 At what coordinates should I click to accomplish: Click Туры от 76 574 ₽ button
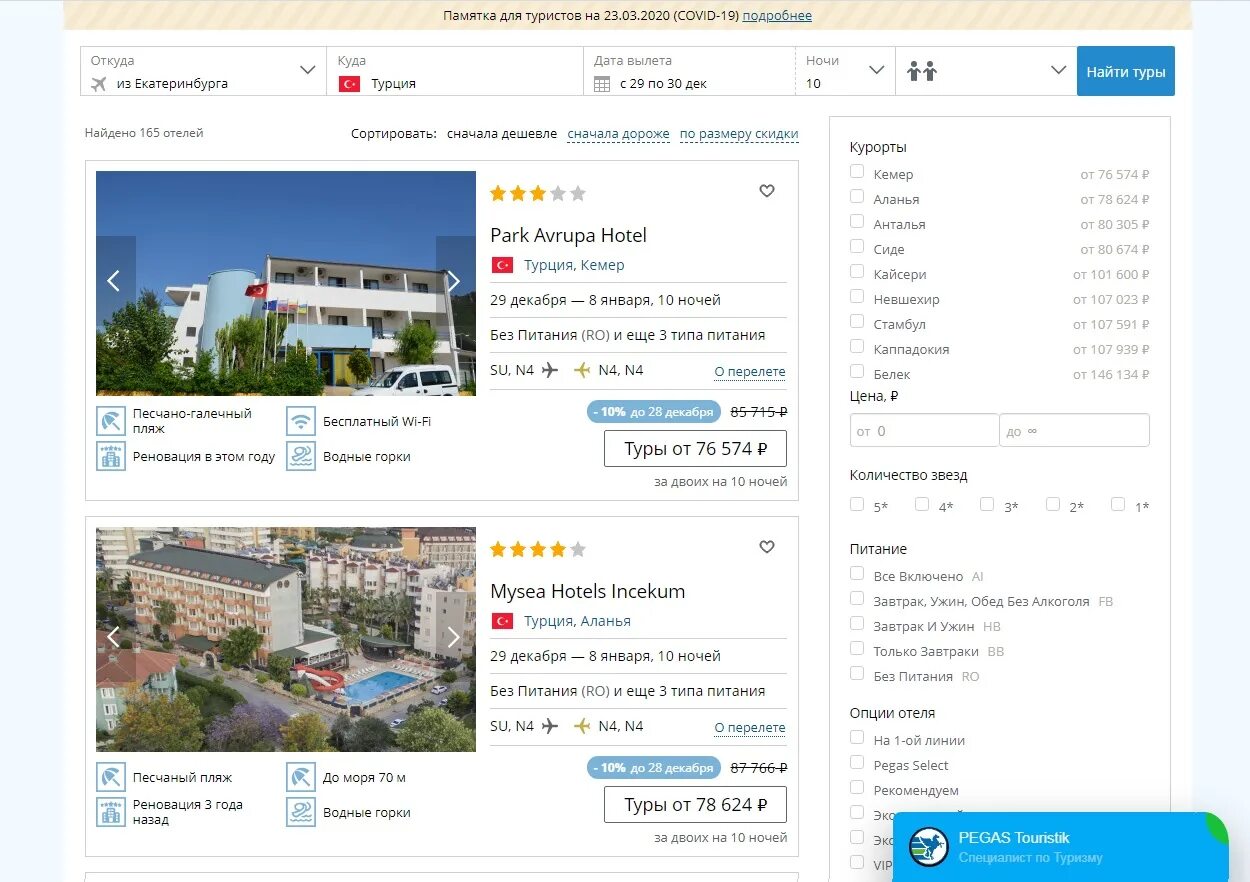pyautogui.click(x=695, y=449)
